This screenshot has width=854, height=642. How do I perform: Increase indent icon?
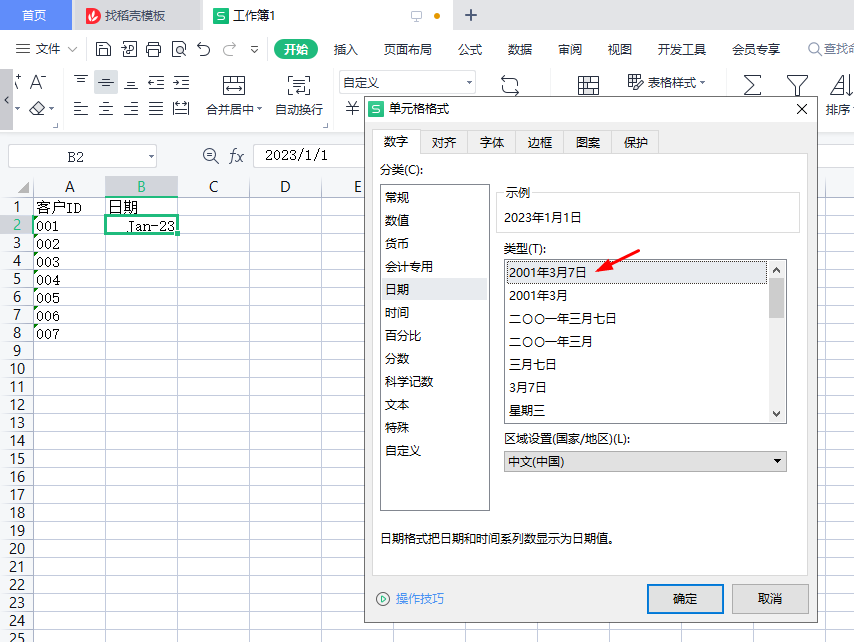point(181,82)
